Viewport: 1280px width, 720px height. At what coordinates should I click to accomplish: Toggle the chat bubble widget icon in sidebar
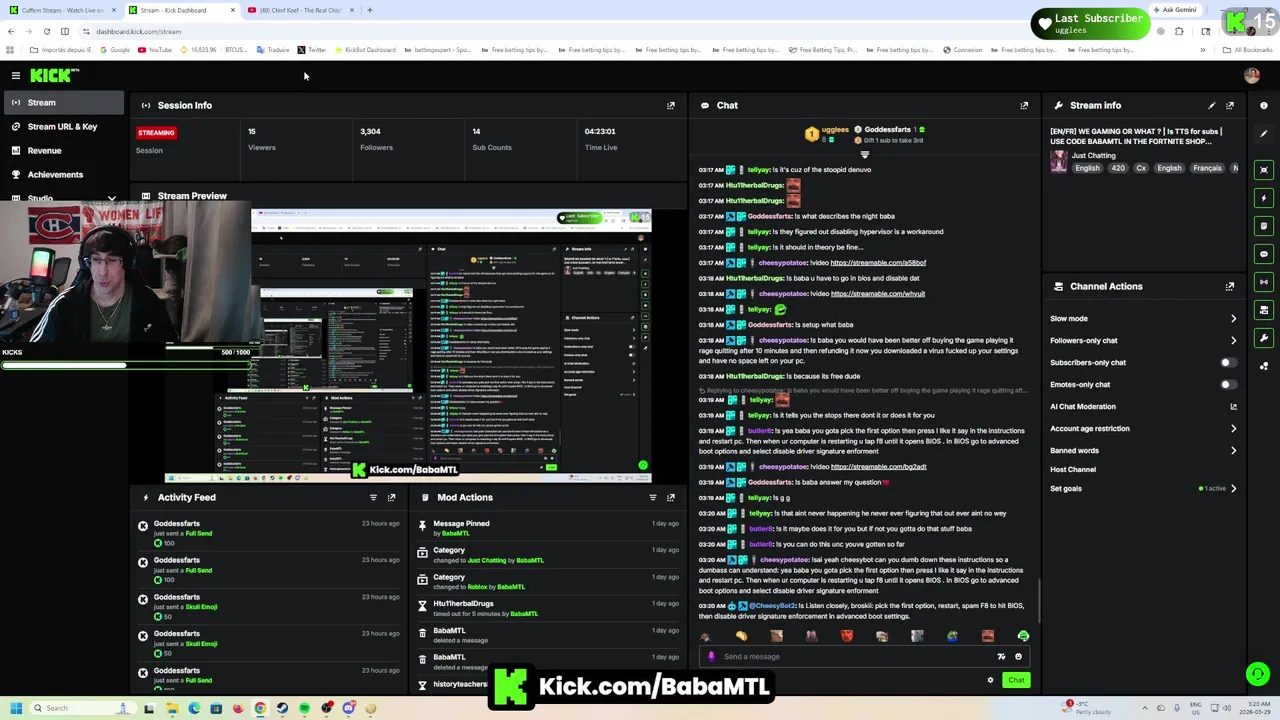click(x=1264, y=254)
